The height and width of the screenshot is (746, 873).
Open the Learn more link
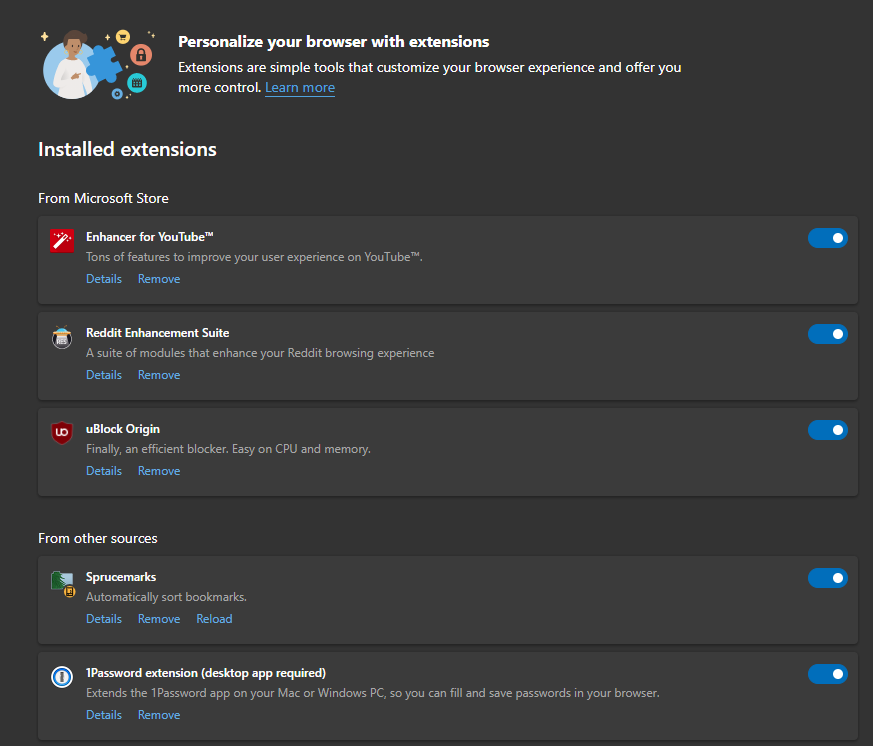(300, 87)
